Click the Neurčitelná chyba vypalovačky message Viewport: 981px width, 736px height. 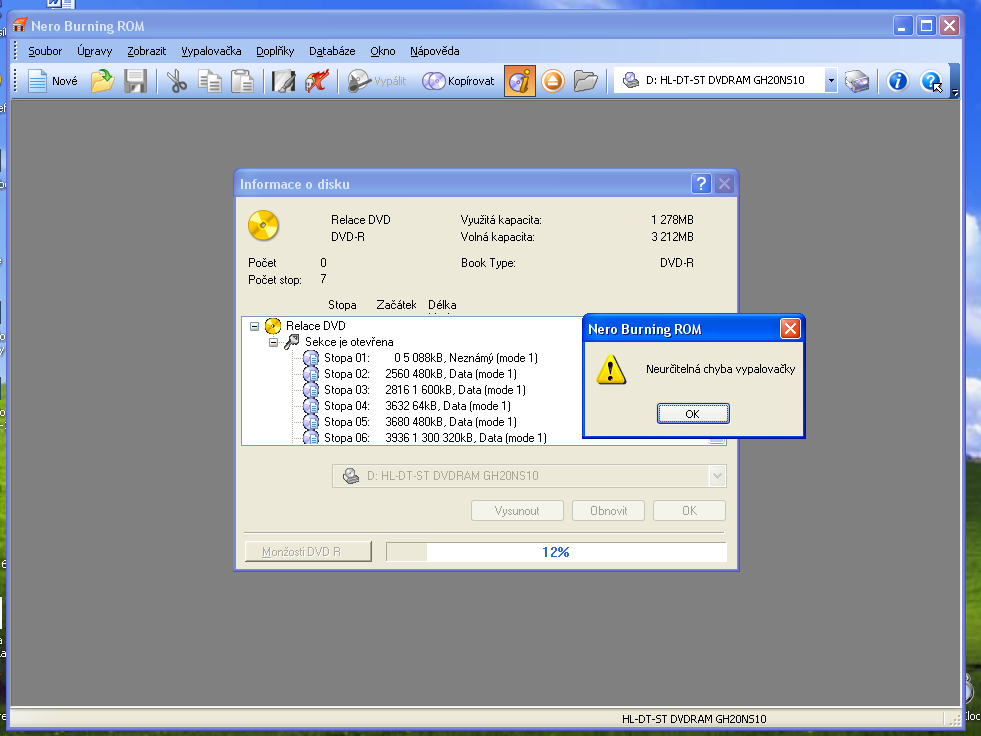720,369
